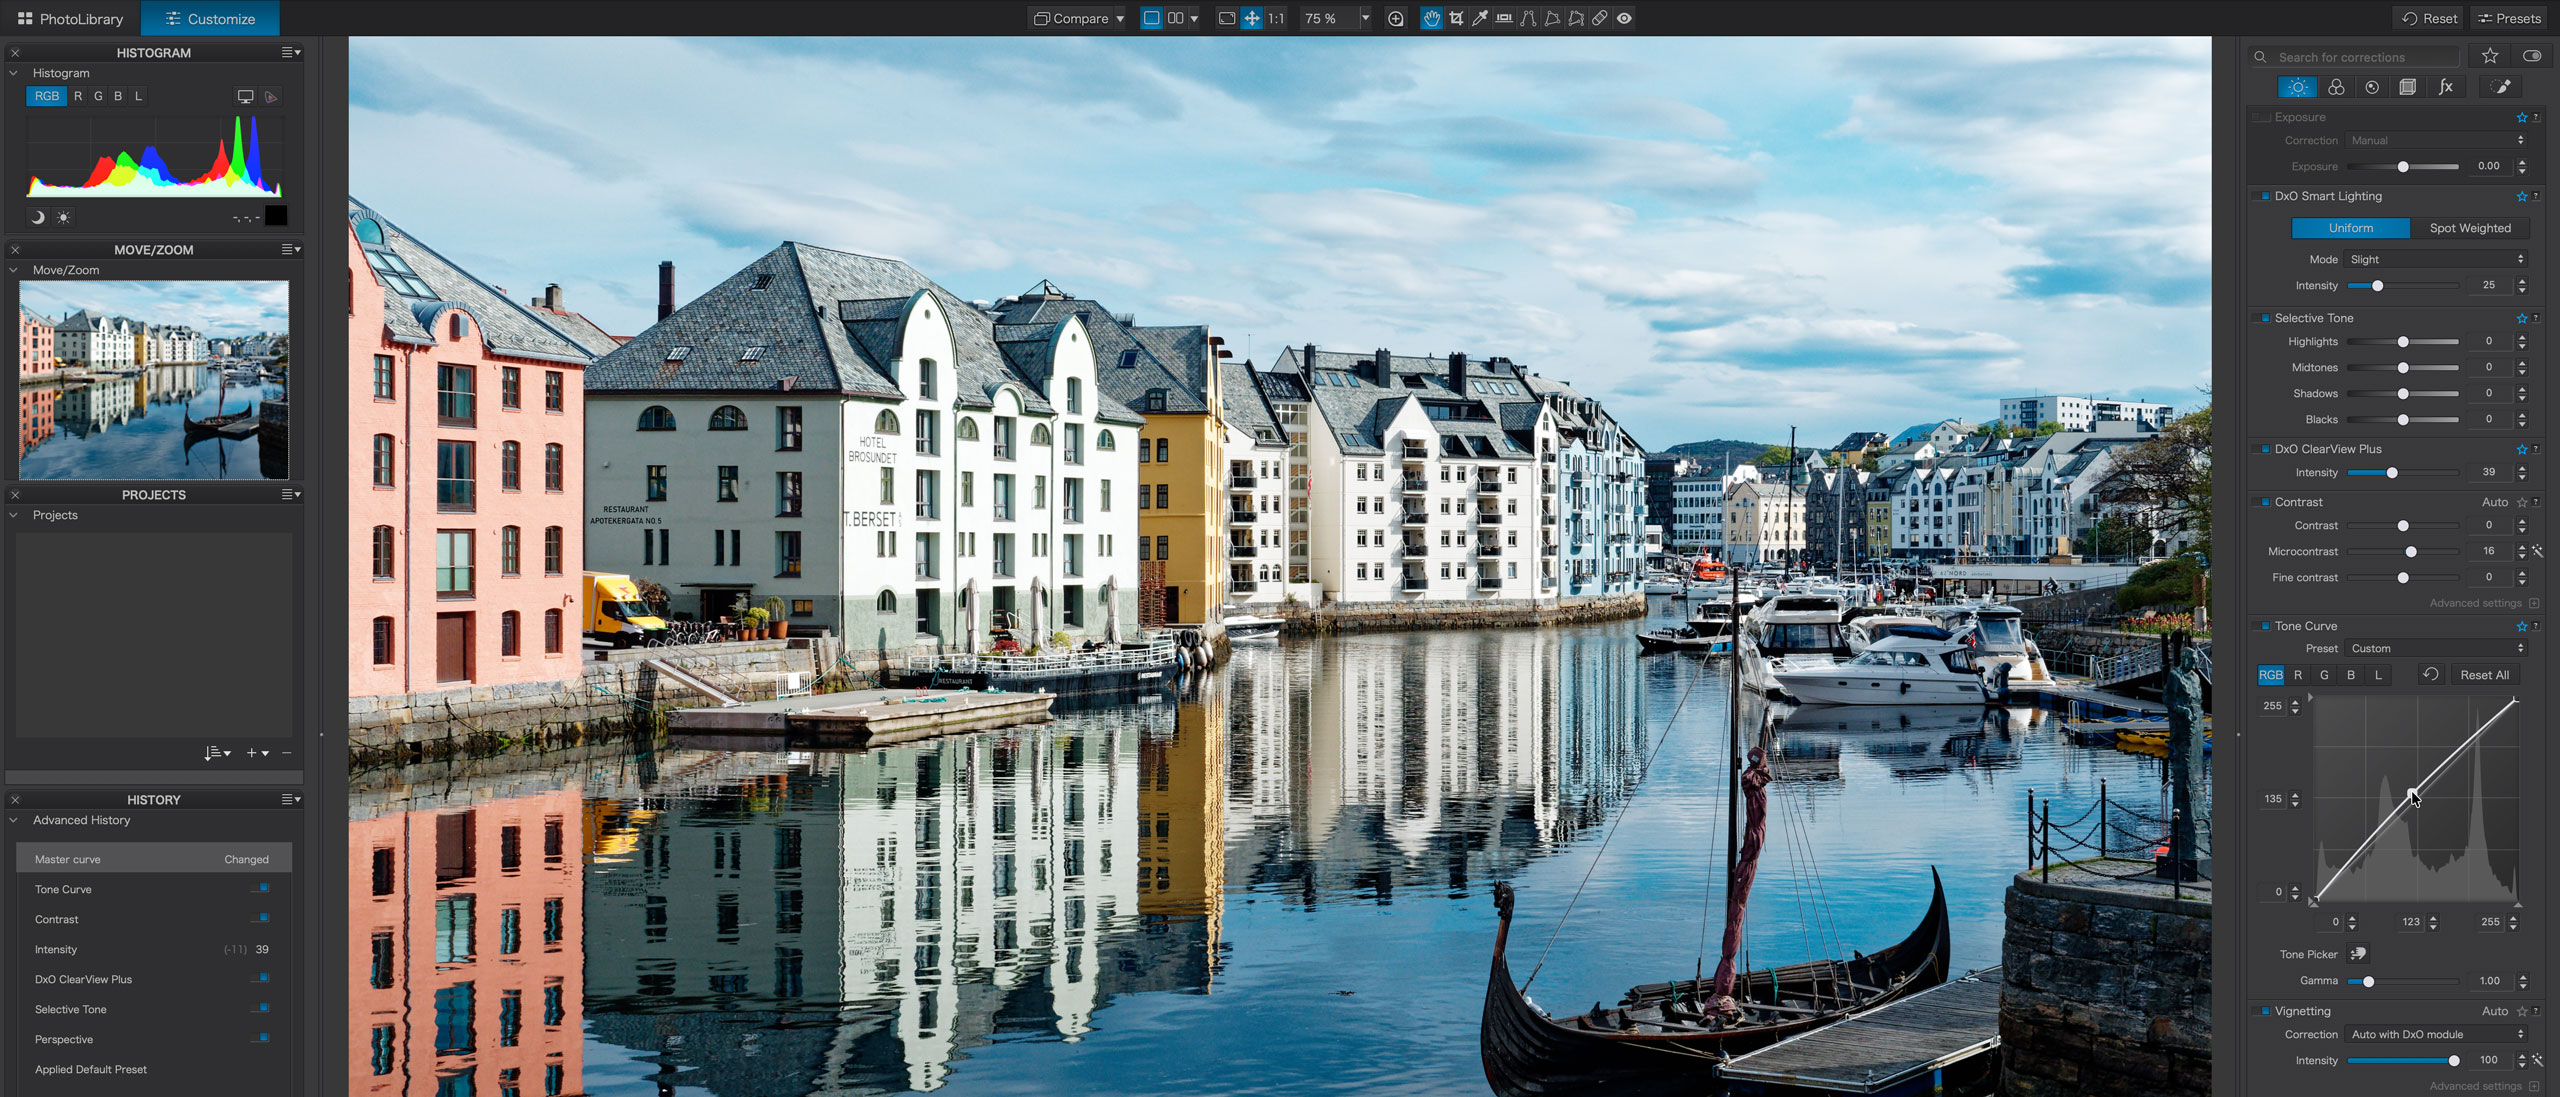Click the Microcontrast slider handle
This screenshot has height=1097, width=2560.
pos(2411,551)
